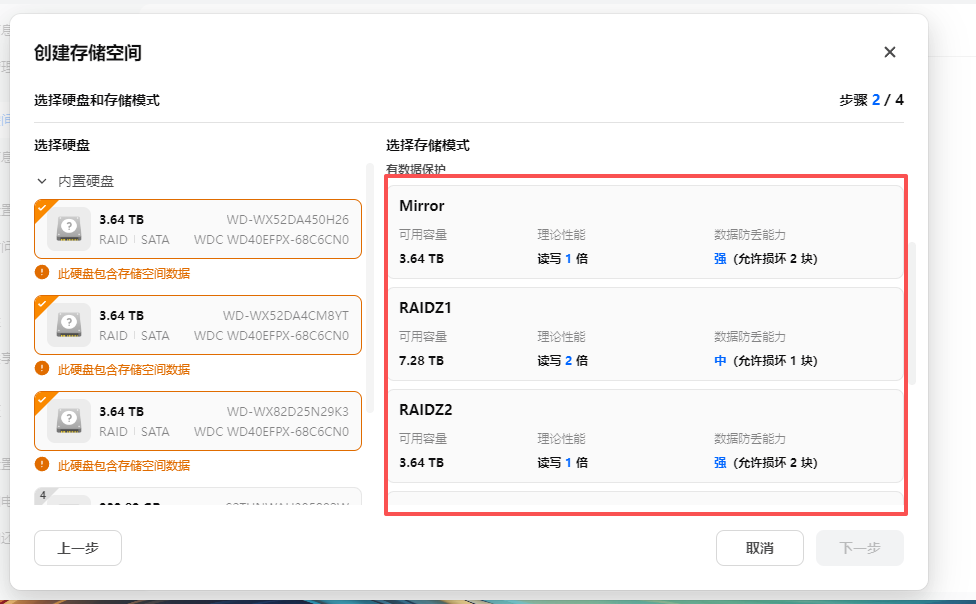
Task: Click serial number WD-WX52DA450H26
Action: [x=288, y=220]
